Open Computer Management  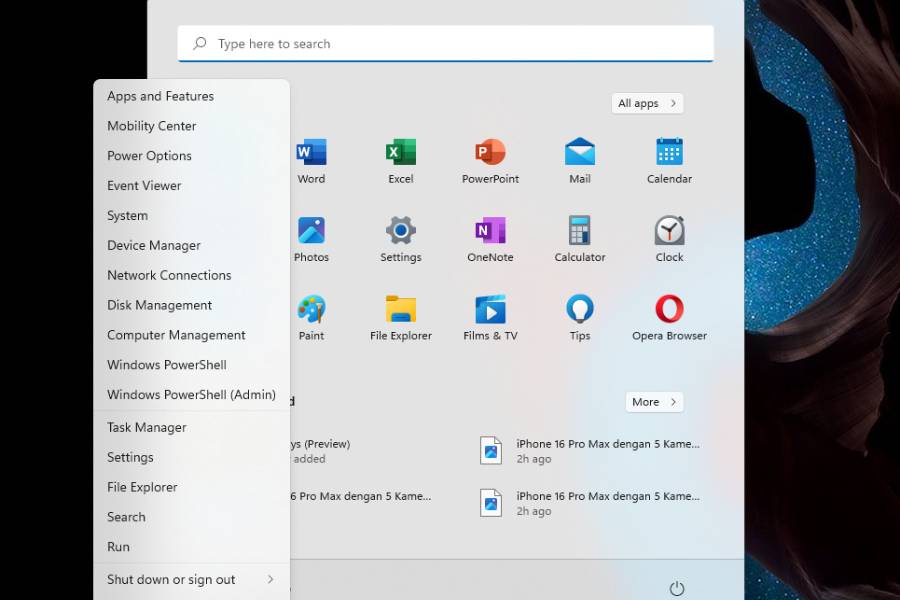(x=192, y=335)
